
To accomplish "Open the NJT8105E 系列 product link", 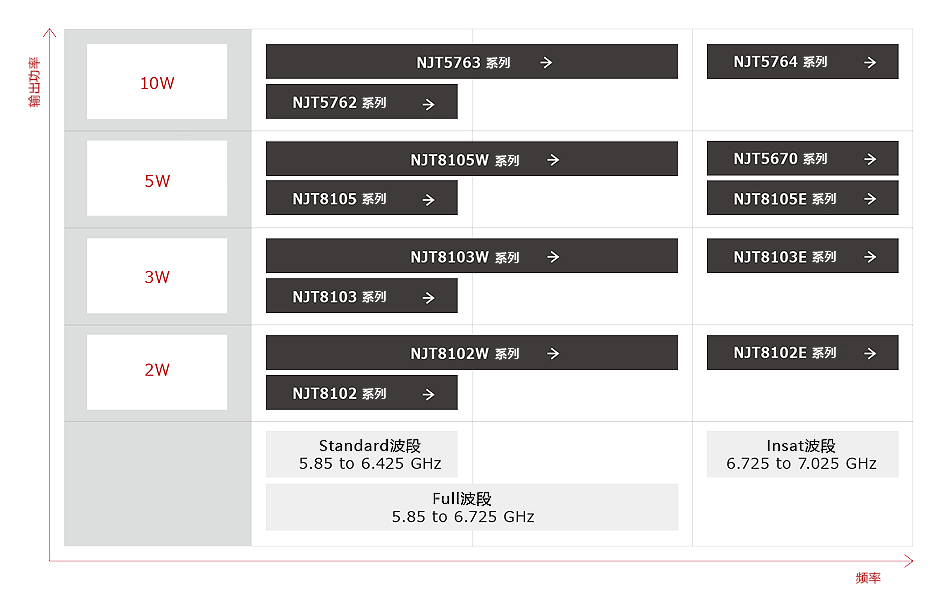I will coord(802,199).
